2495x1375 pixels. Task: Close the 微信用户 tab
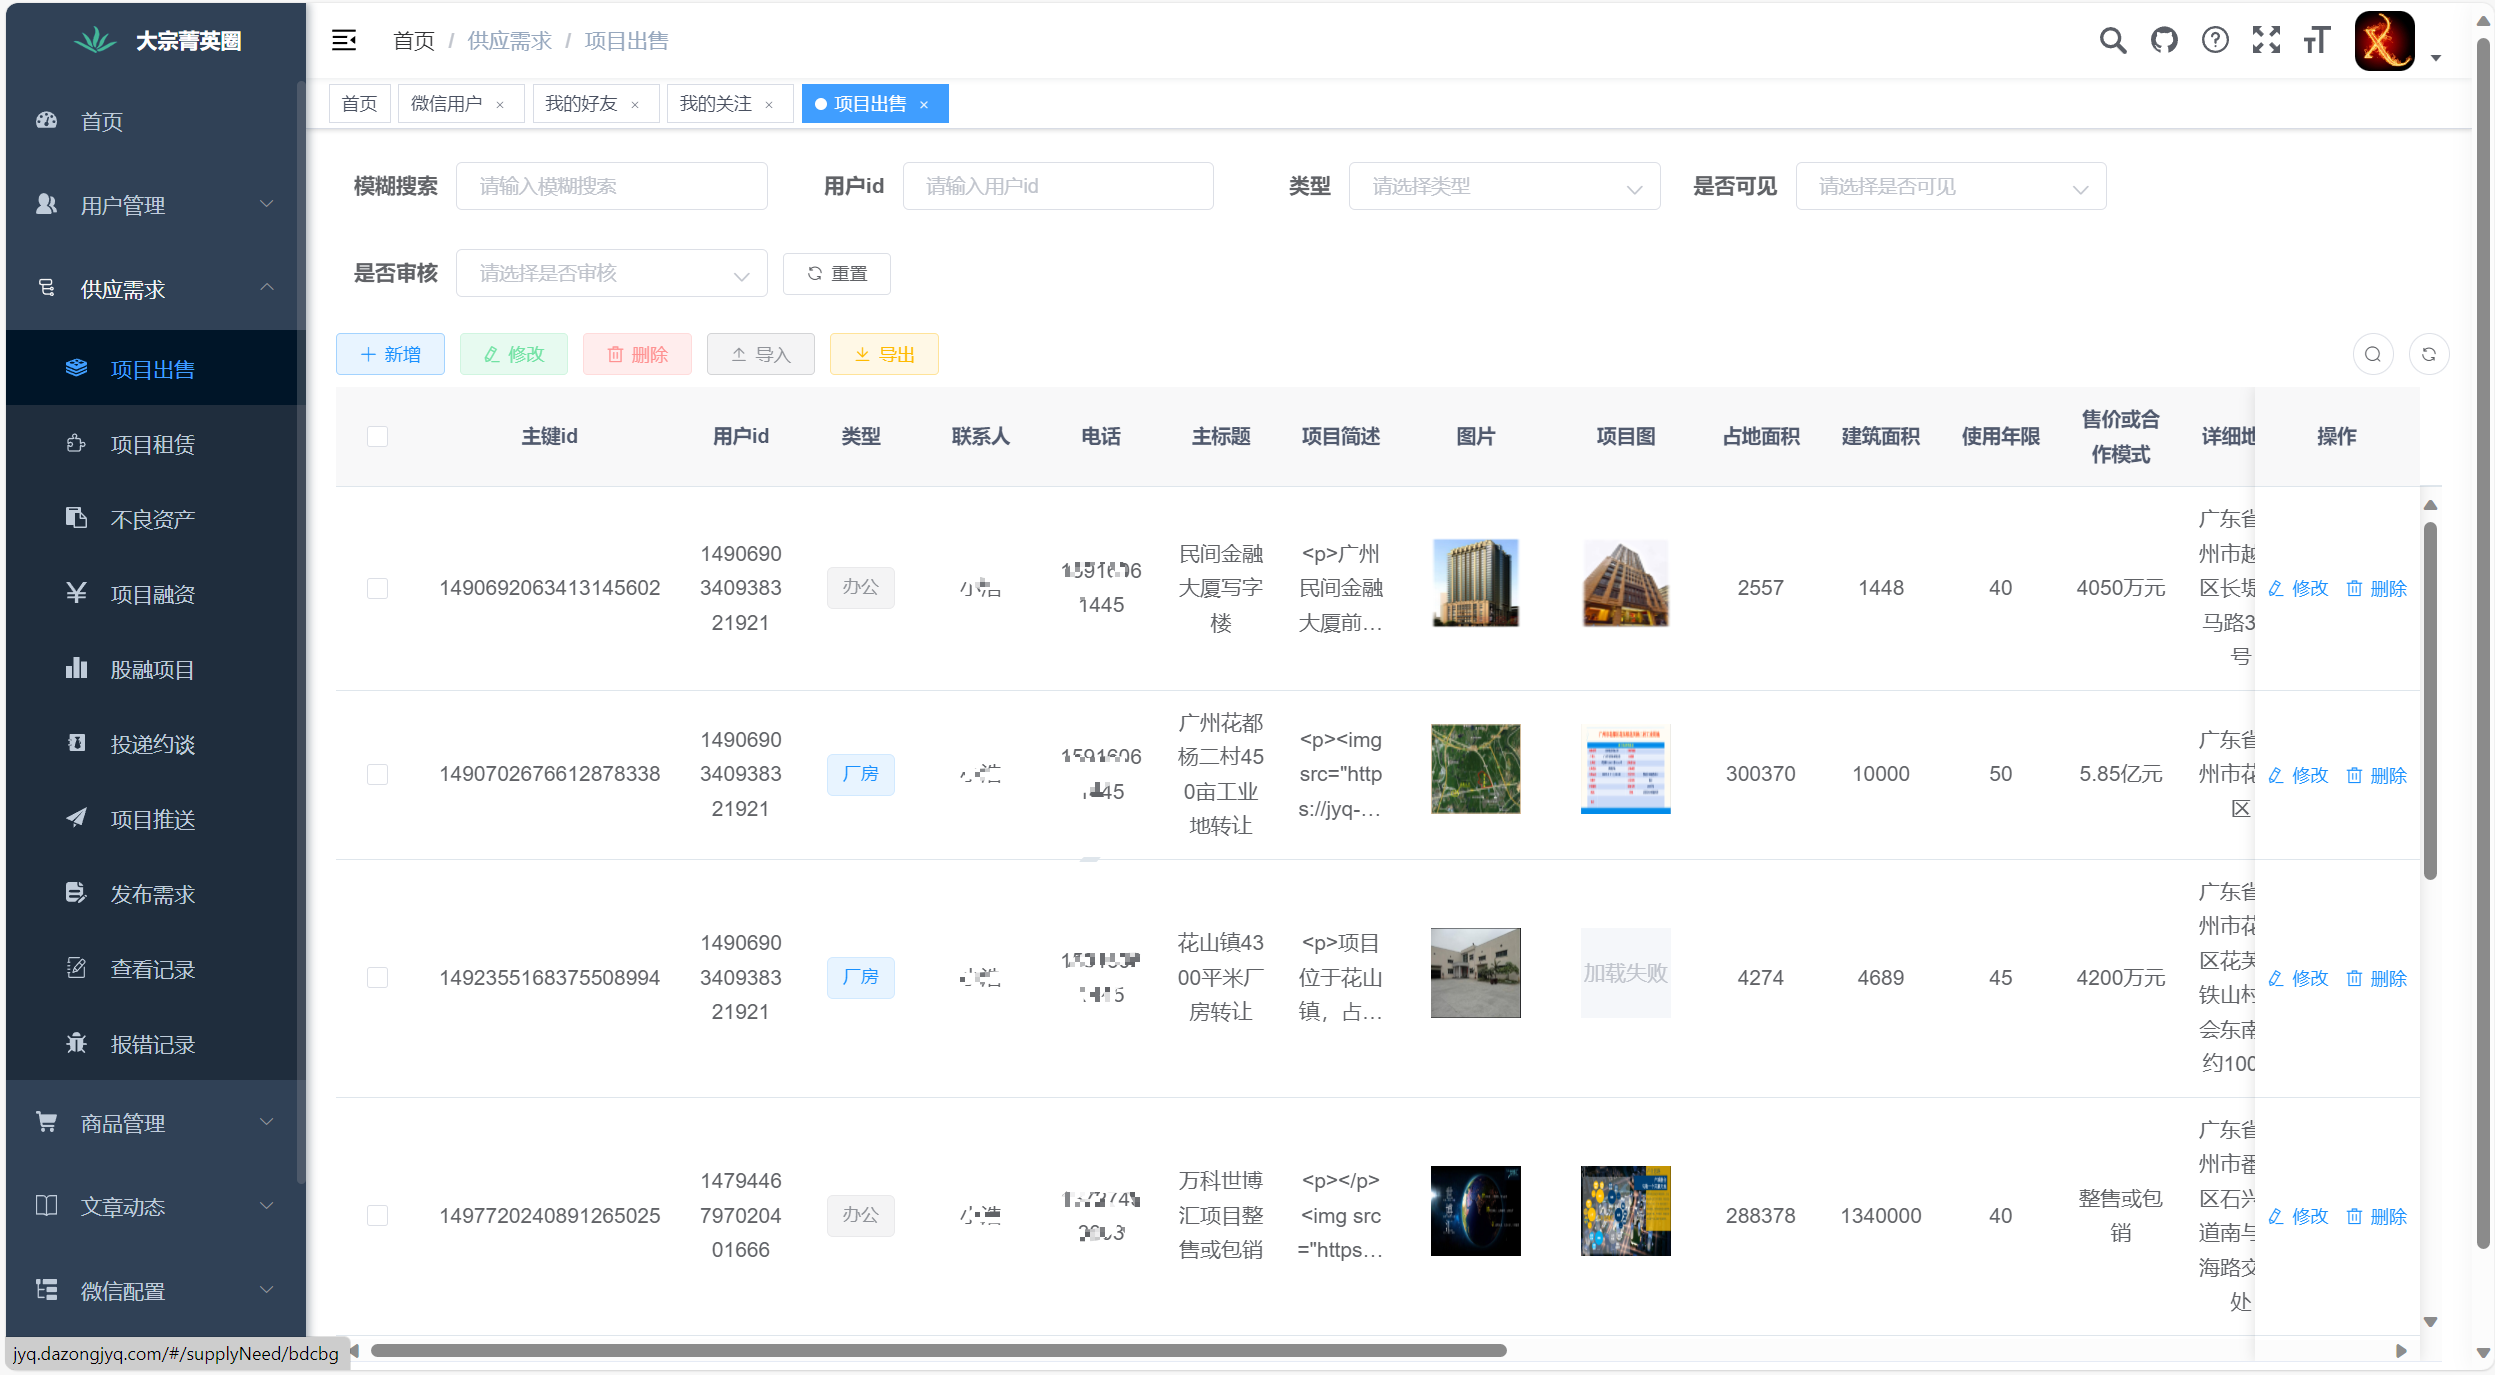tap(500, 105)
